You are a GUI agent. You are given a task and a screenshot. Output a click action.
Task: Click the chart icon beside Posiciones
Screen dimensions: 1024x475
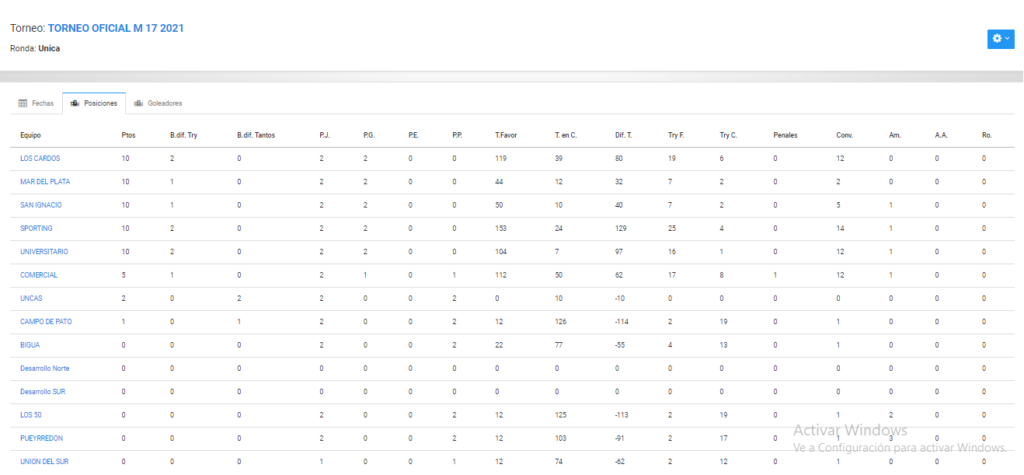(x=75, y=103)
